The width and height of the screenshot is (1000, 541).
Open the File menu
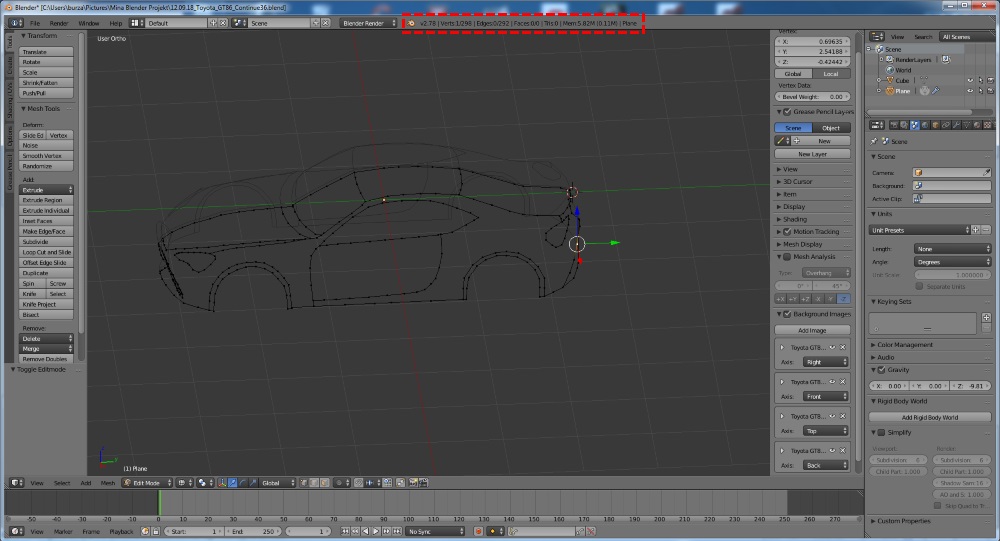34,23
